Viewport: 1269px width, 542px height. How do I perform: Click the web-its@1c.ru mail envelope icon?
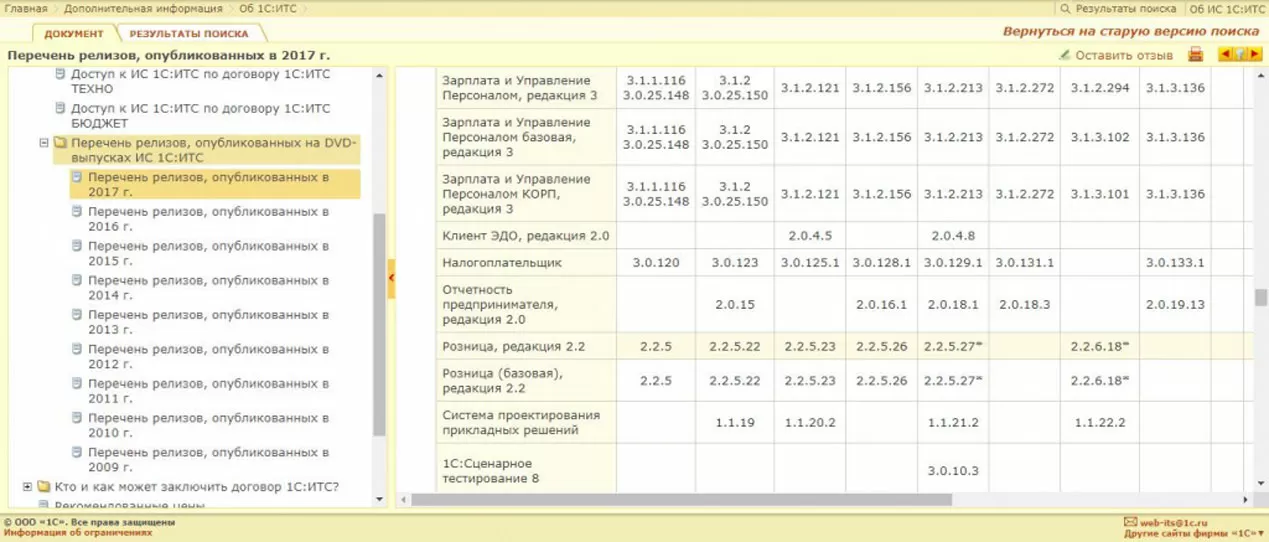(1130, 522)
